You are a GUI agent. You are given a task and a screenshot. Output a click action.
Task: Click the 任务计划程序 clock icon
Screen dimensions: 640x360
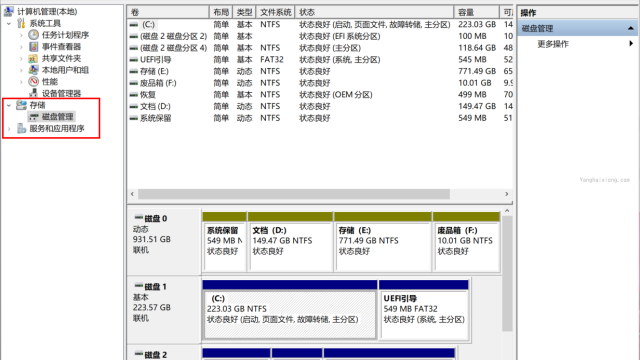pos(33,35)
